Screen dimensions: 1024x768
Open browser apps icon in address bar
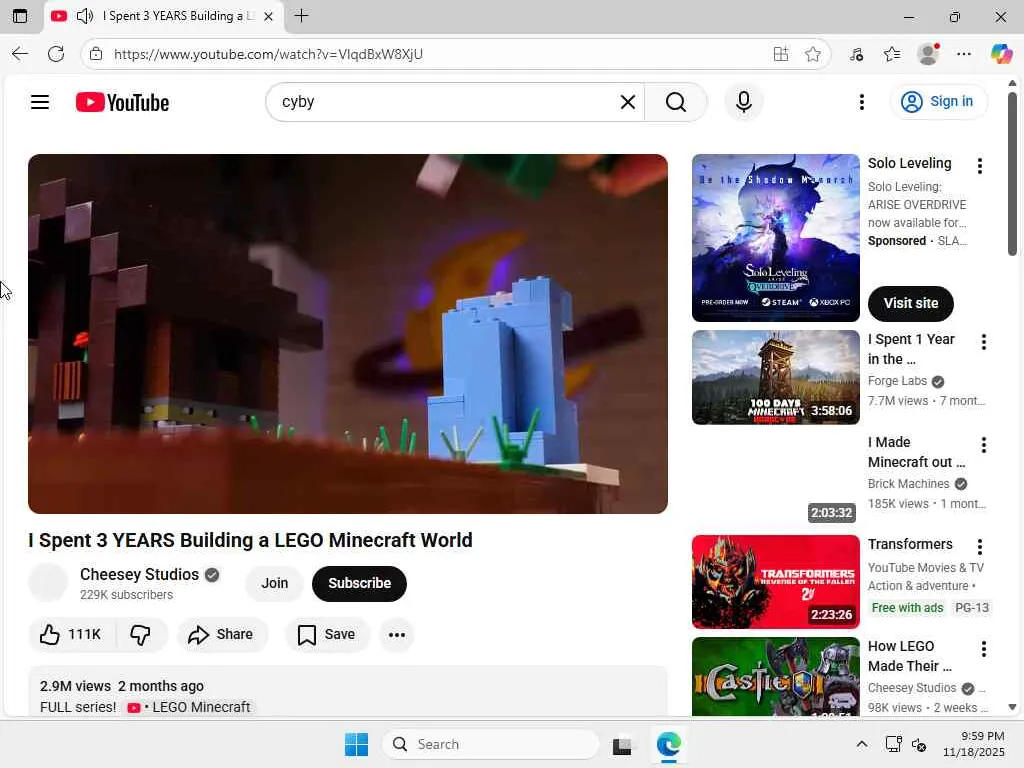780,54
